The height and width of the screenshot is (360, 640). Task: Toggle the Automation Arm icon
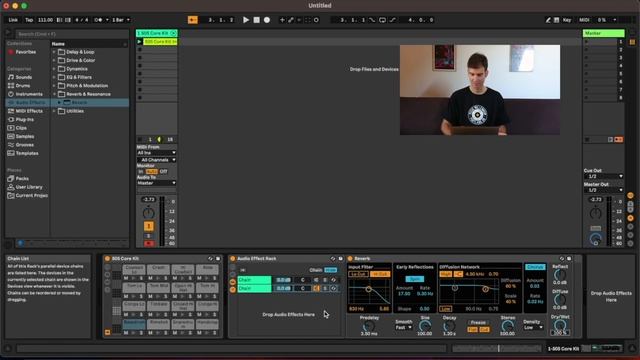(291, 20)
